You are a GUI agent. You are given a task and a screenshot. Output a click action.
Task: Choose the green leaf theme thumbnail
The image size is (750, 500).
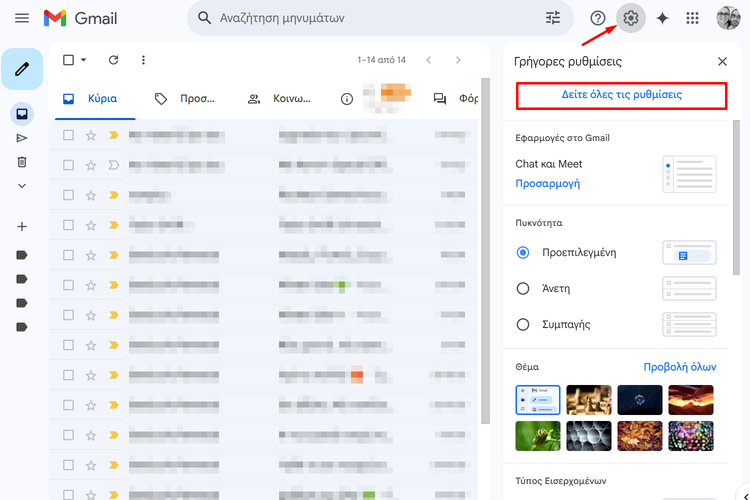pyautogui.click(x=538, y=435)
